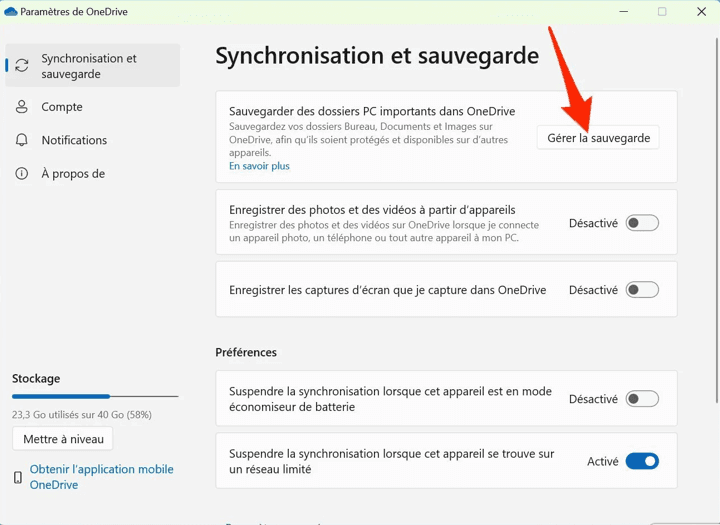Select the À propos de section
720x525 pixels.
pos(73,174)
